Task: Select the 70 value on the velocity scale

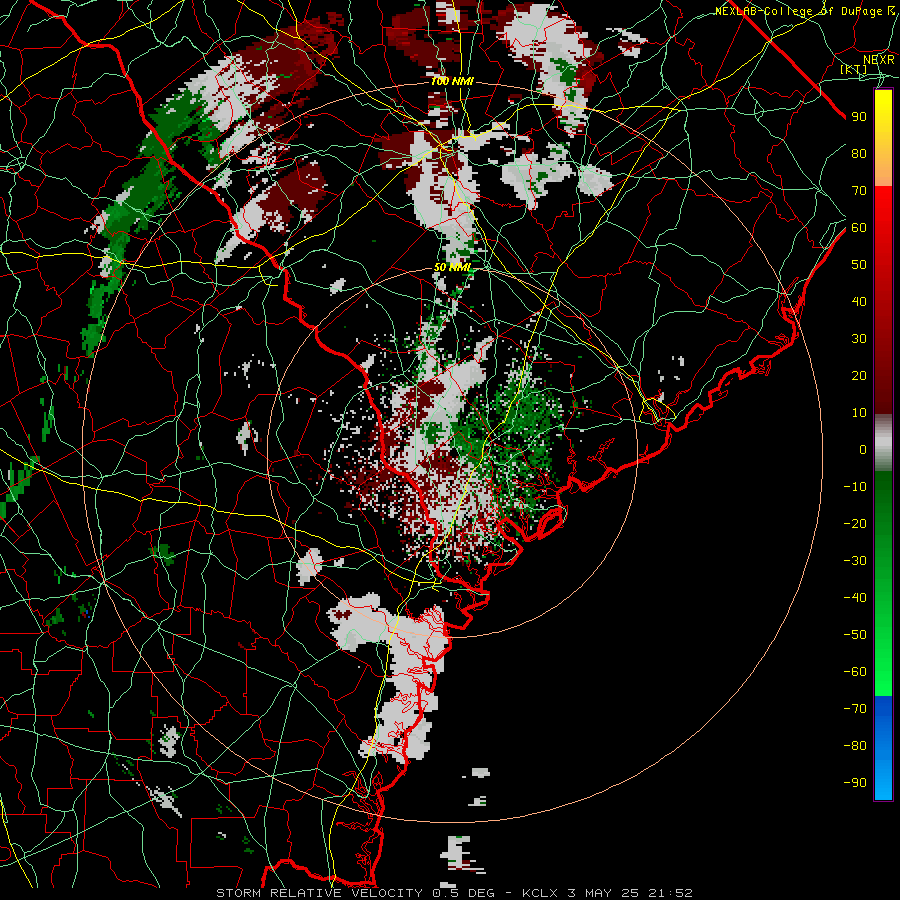Action: click(x=859, y=191)
